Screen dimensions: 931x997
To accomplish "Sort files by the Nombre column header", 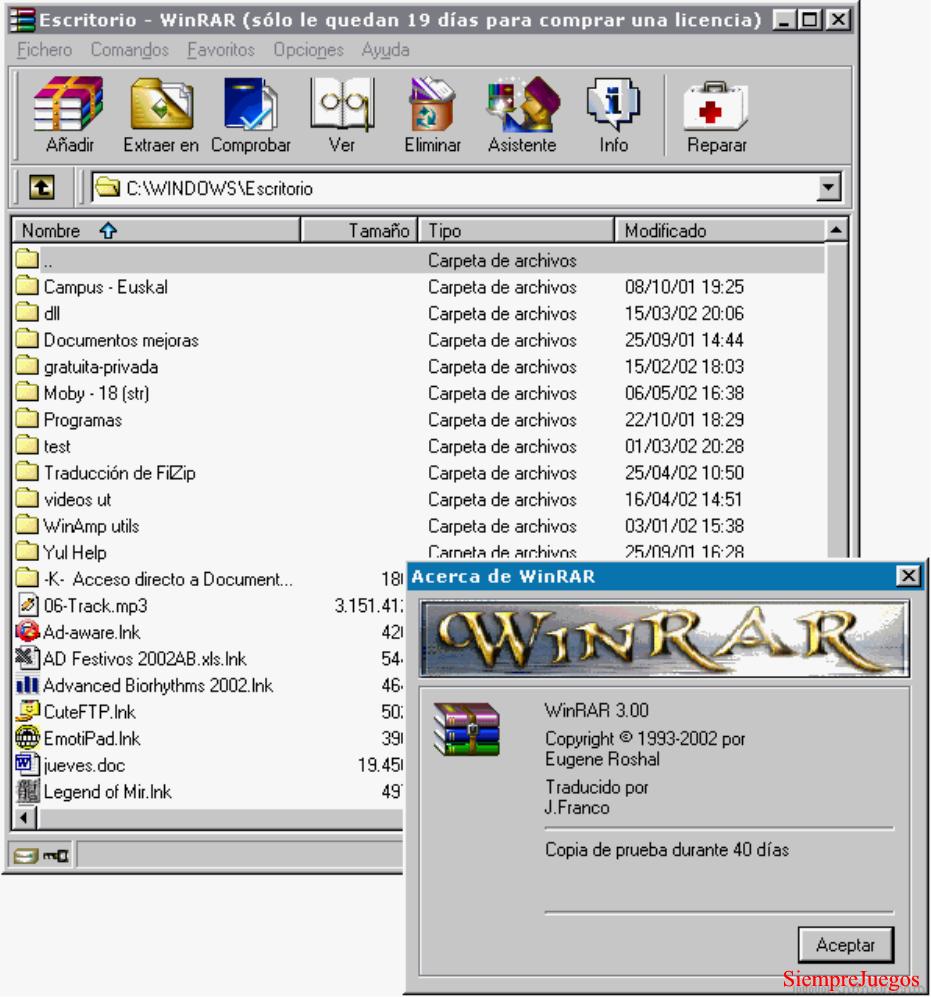I will click(x=156, y=230).
